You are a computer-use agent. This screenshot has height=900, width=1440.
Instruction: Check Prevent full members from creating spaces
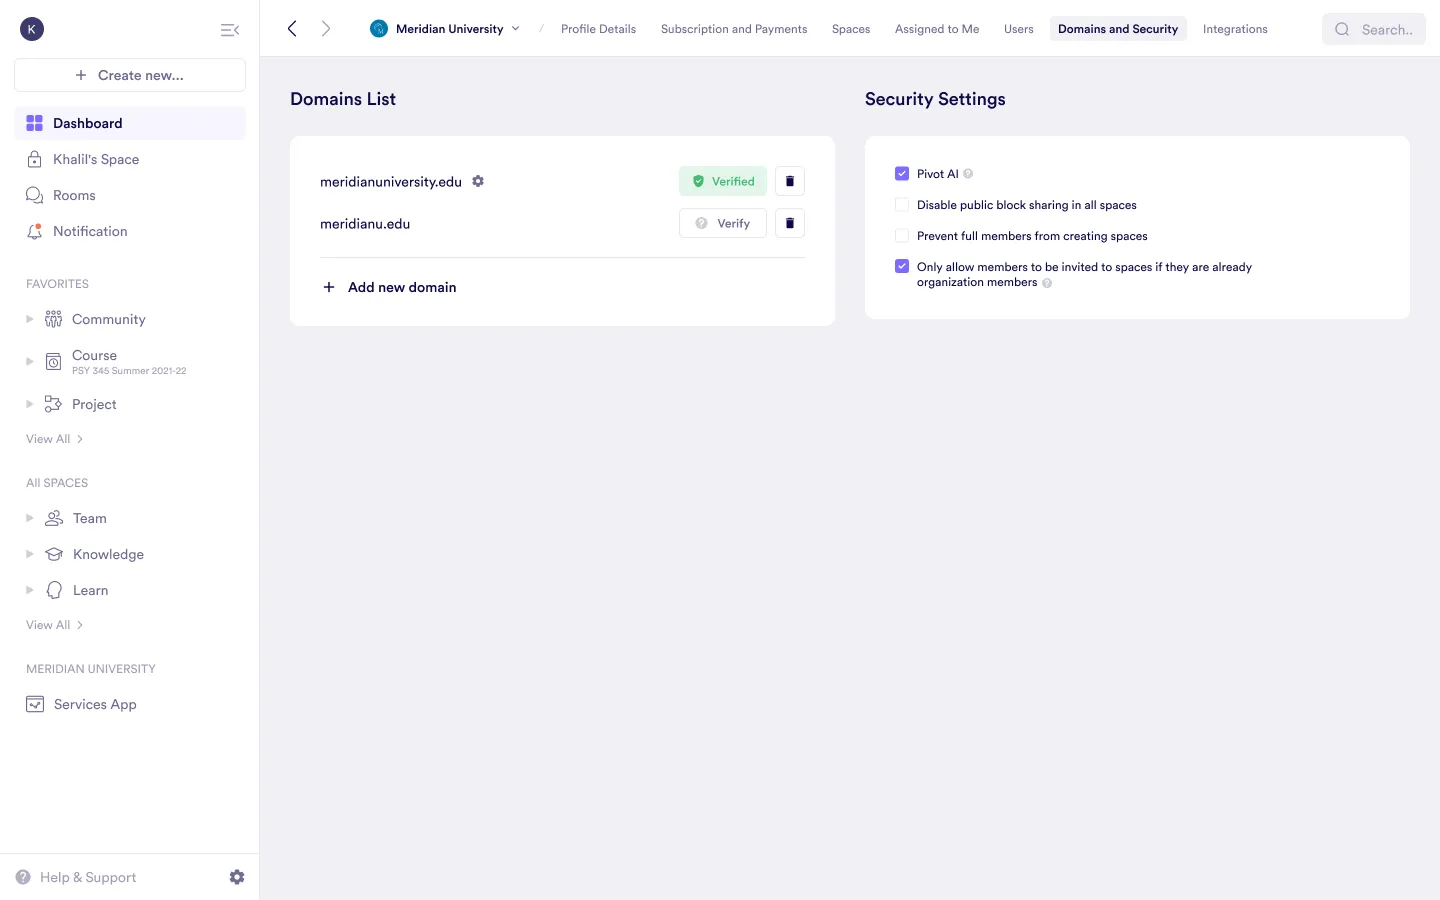(902, 236)
